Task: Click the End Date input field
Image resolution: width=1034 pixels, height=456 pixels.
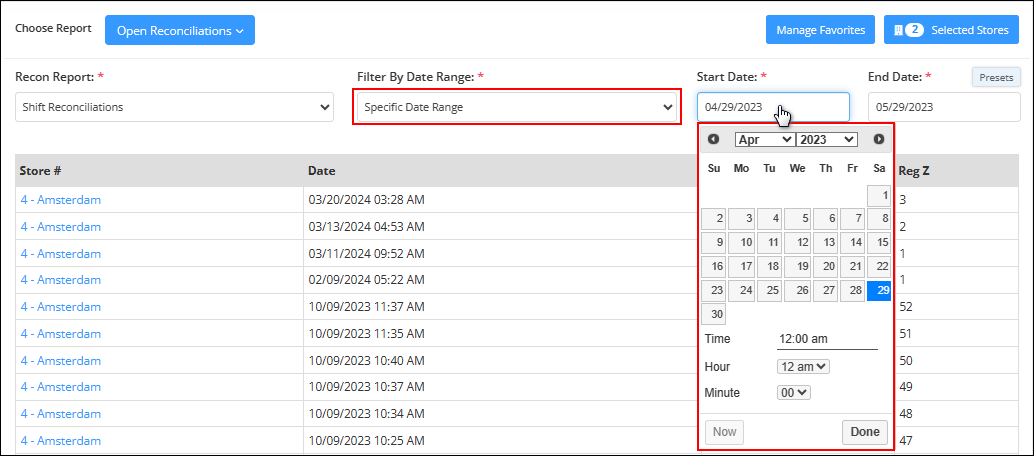Action: (x=944, y=107)
